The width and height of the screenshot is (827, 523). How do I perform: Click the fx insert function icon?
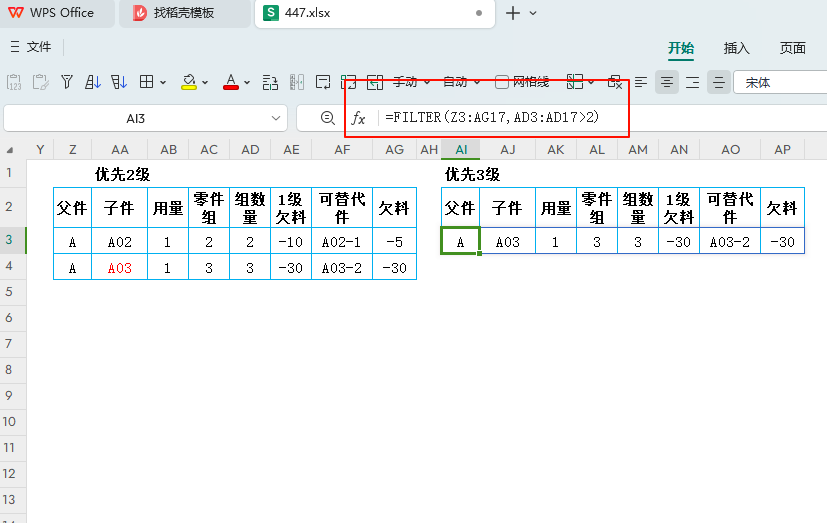coord(359,118)
